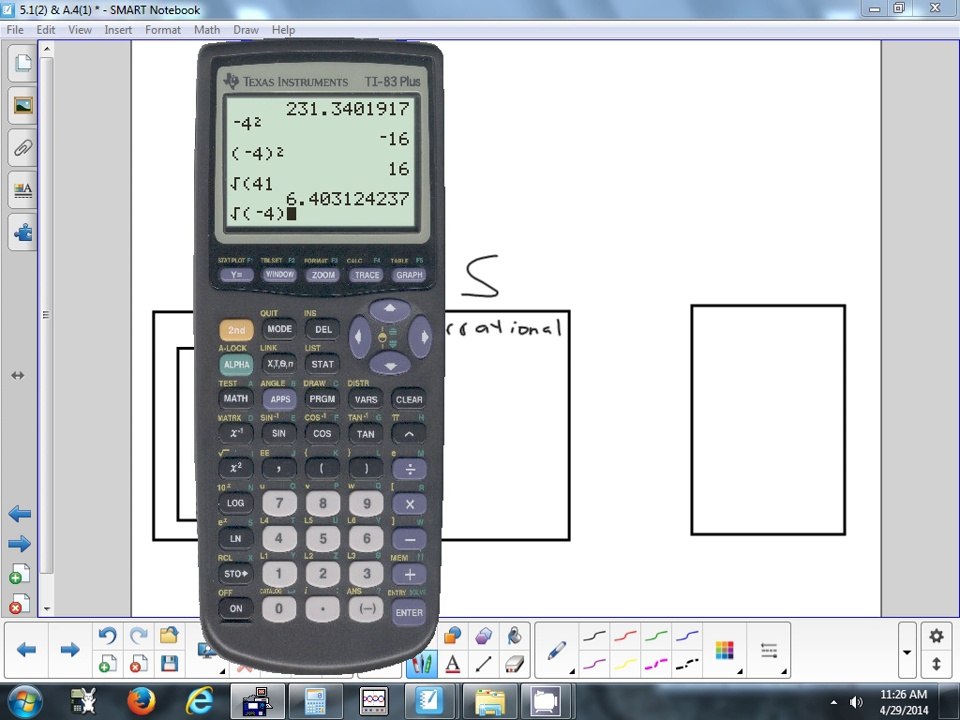This screenshot has height=720, width=960.
Task: Choose the yellow pen line style
Action: tap(626, 664)
